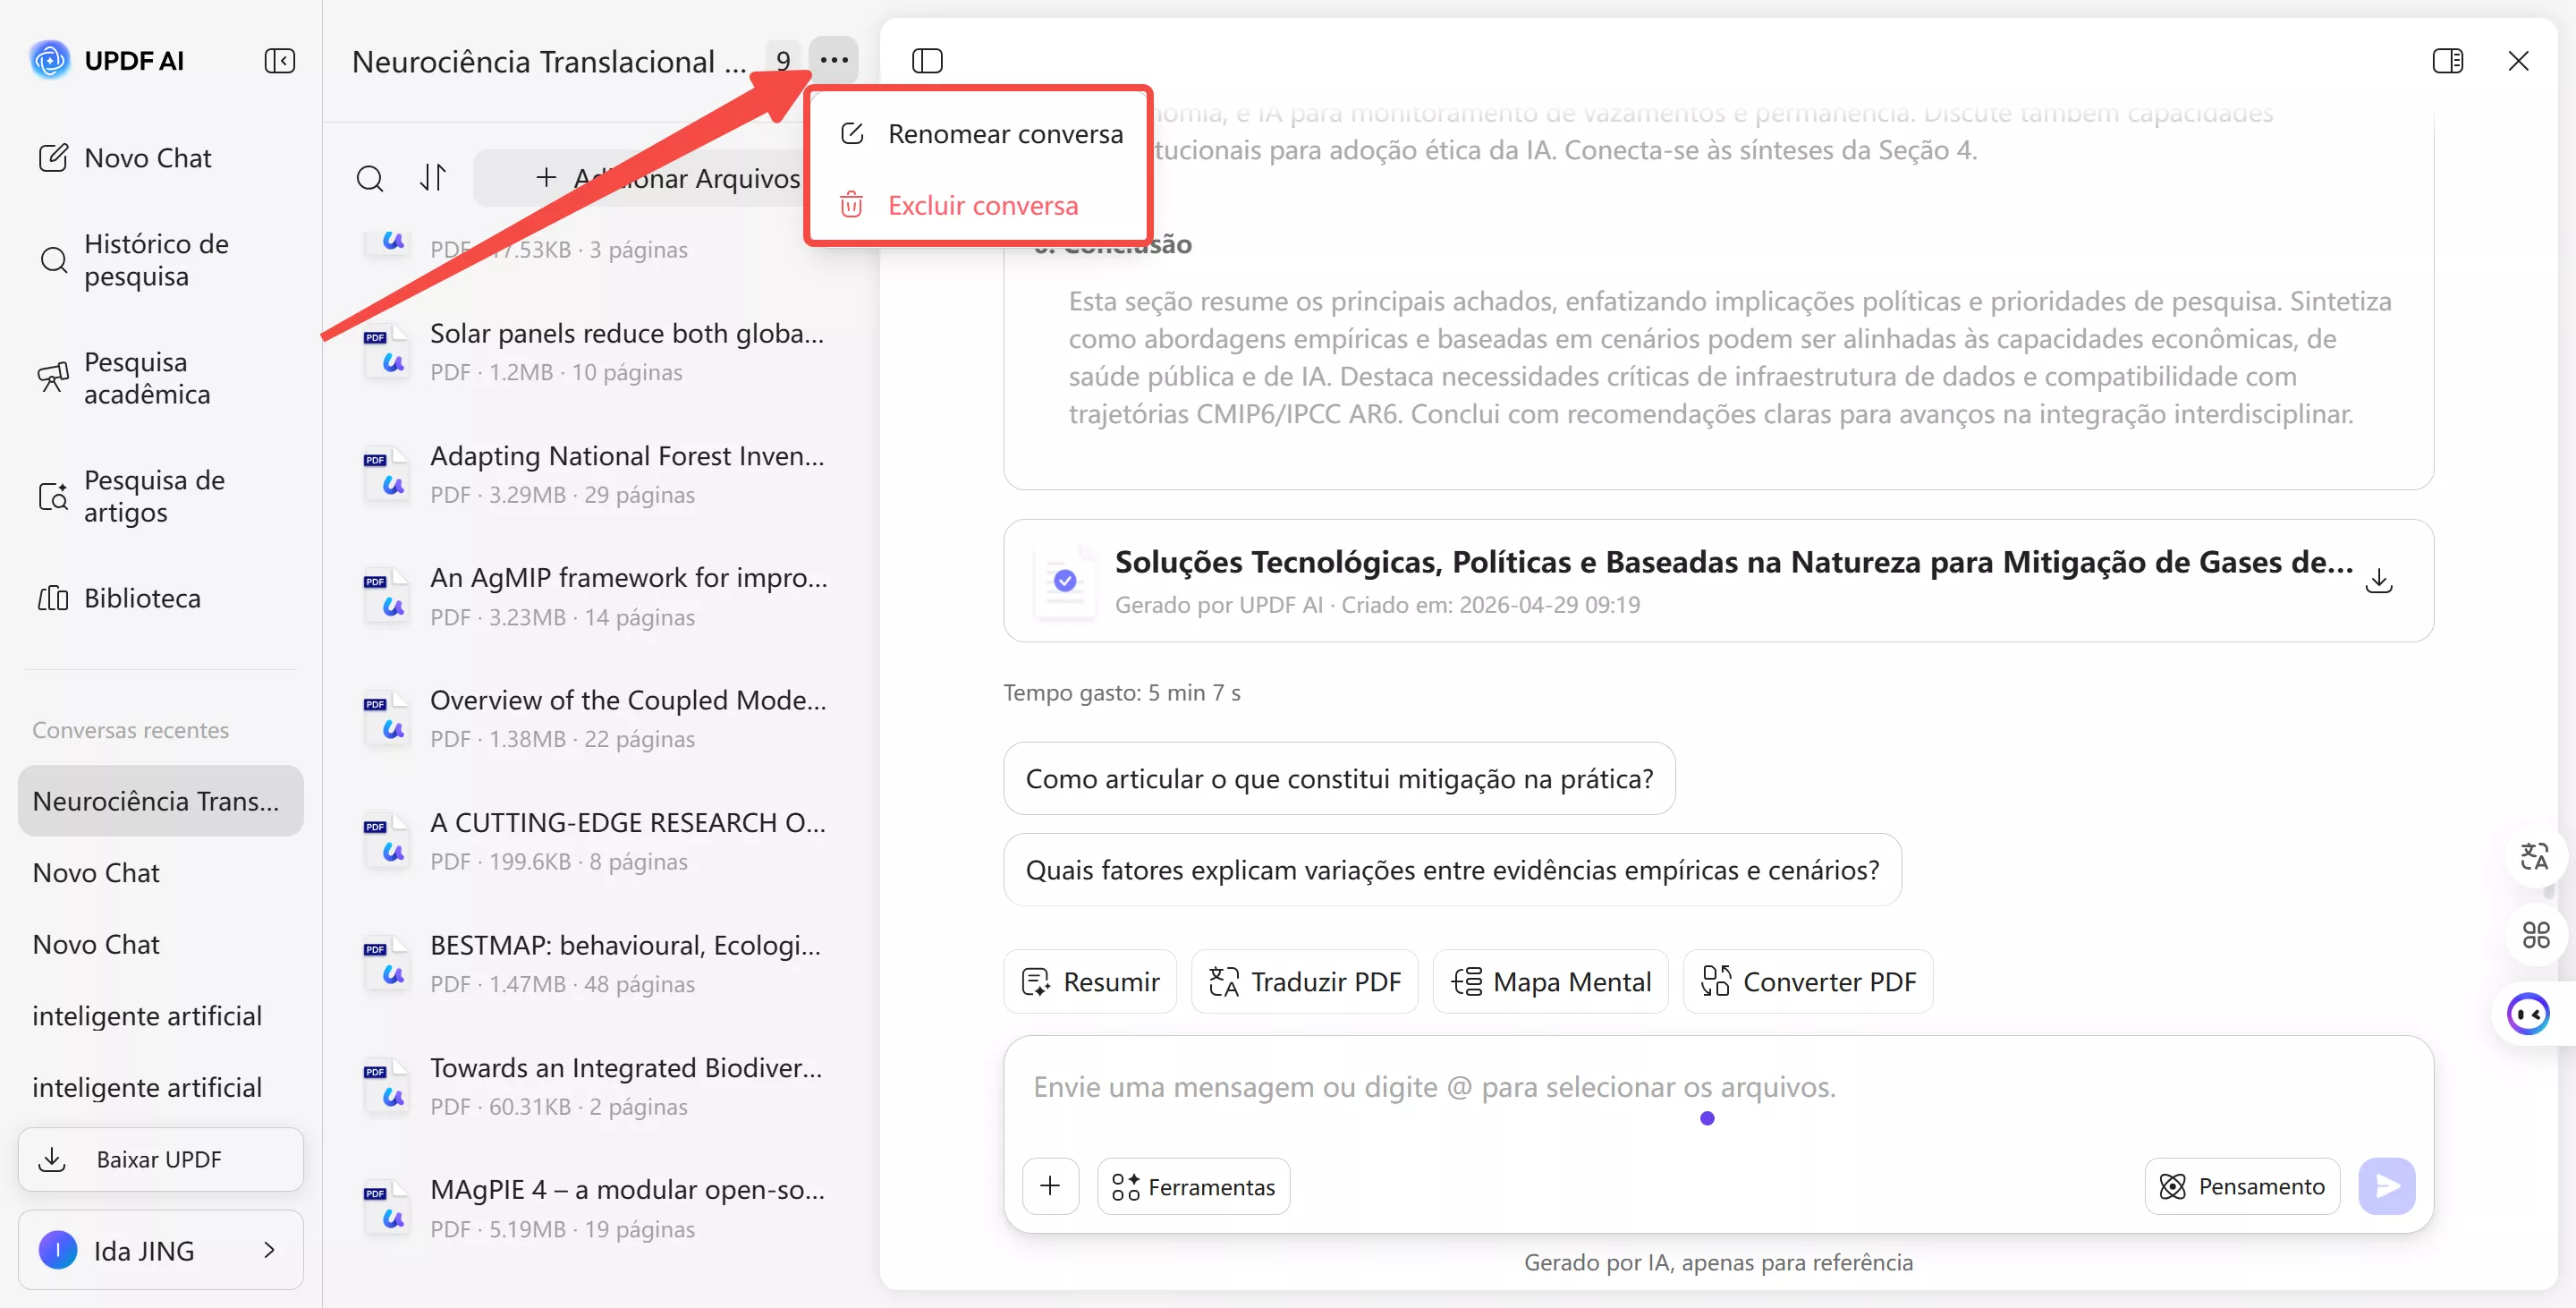Open the Biblioteca section

pyautogui.click(x=120, y=598)
